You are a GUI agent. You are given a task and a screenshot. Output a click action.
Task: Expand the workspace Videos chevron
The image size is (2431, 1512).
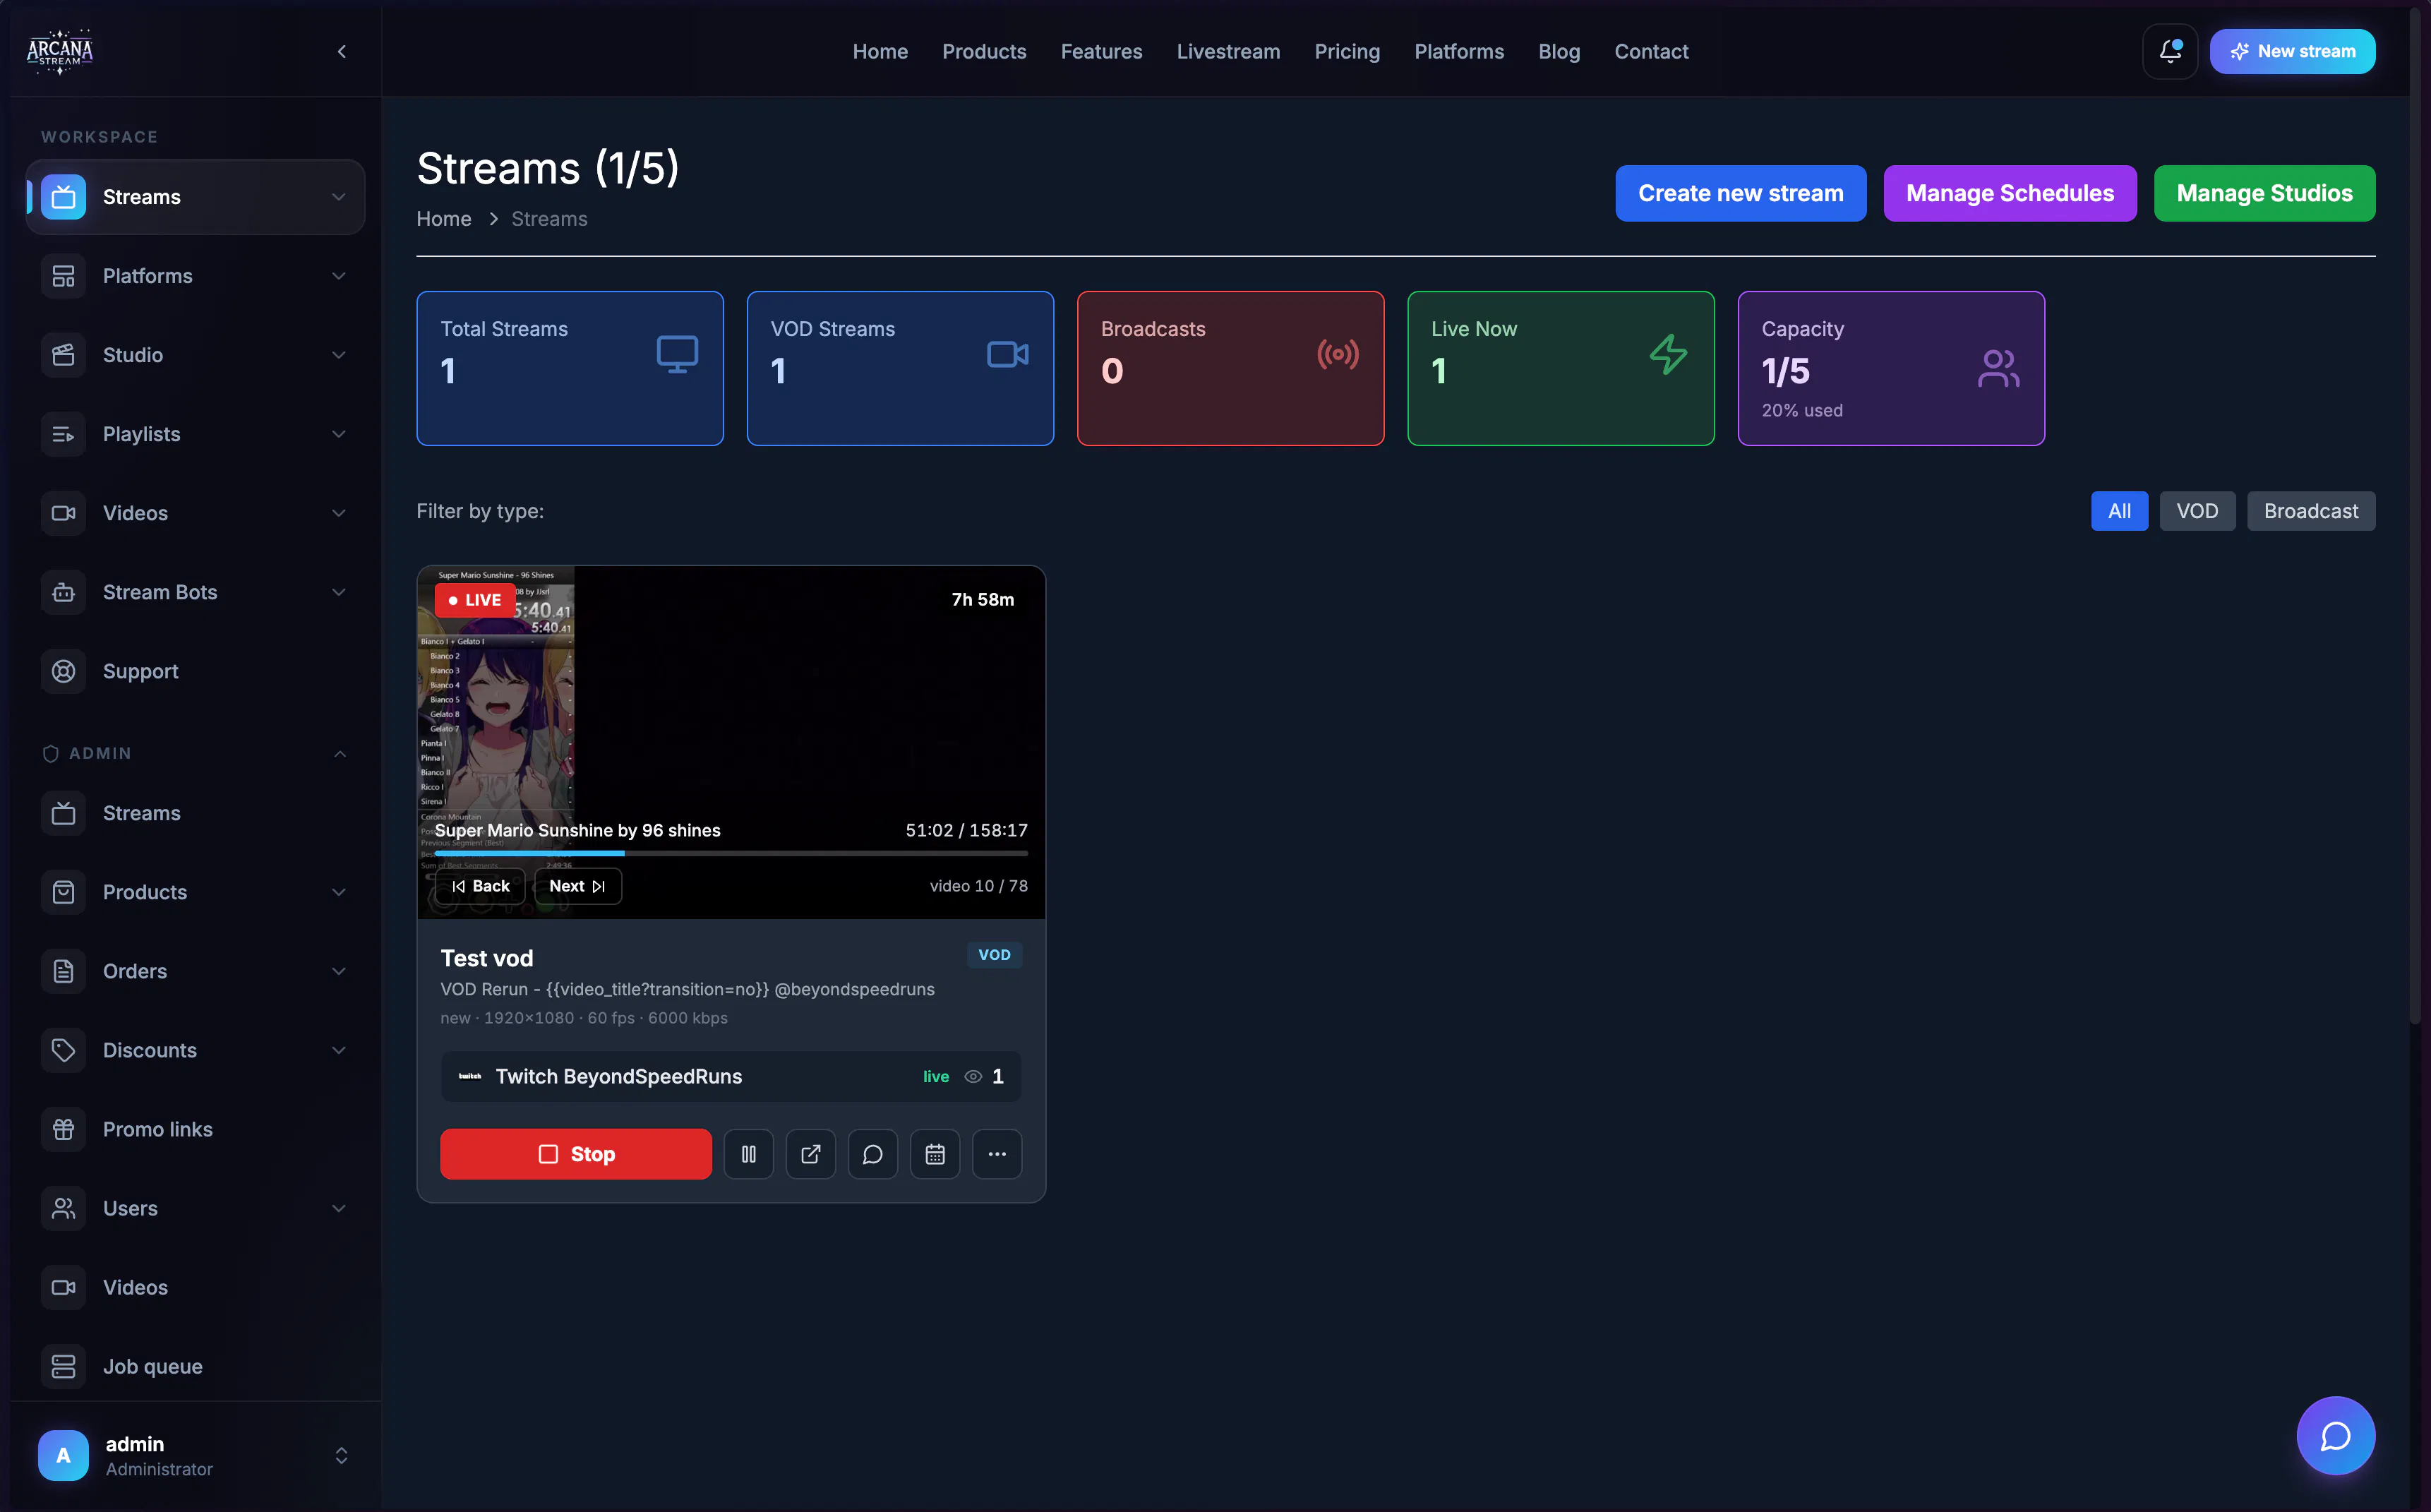coord(339,513)
